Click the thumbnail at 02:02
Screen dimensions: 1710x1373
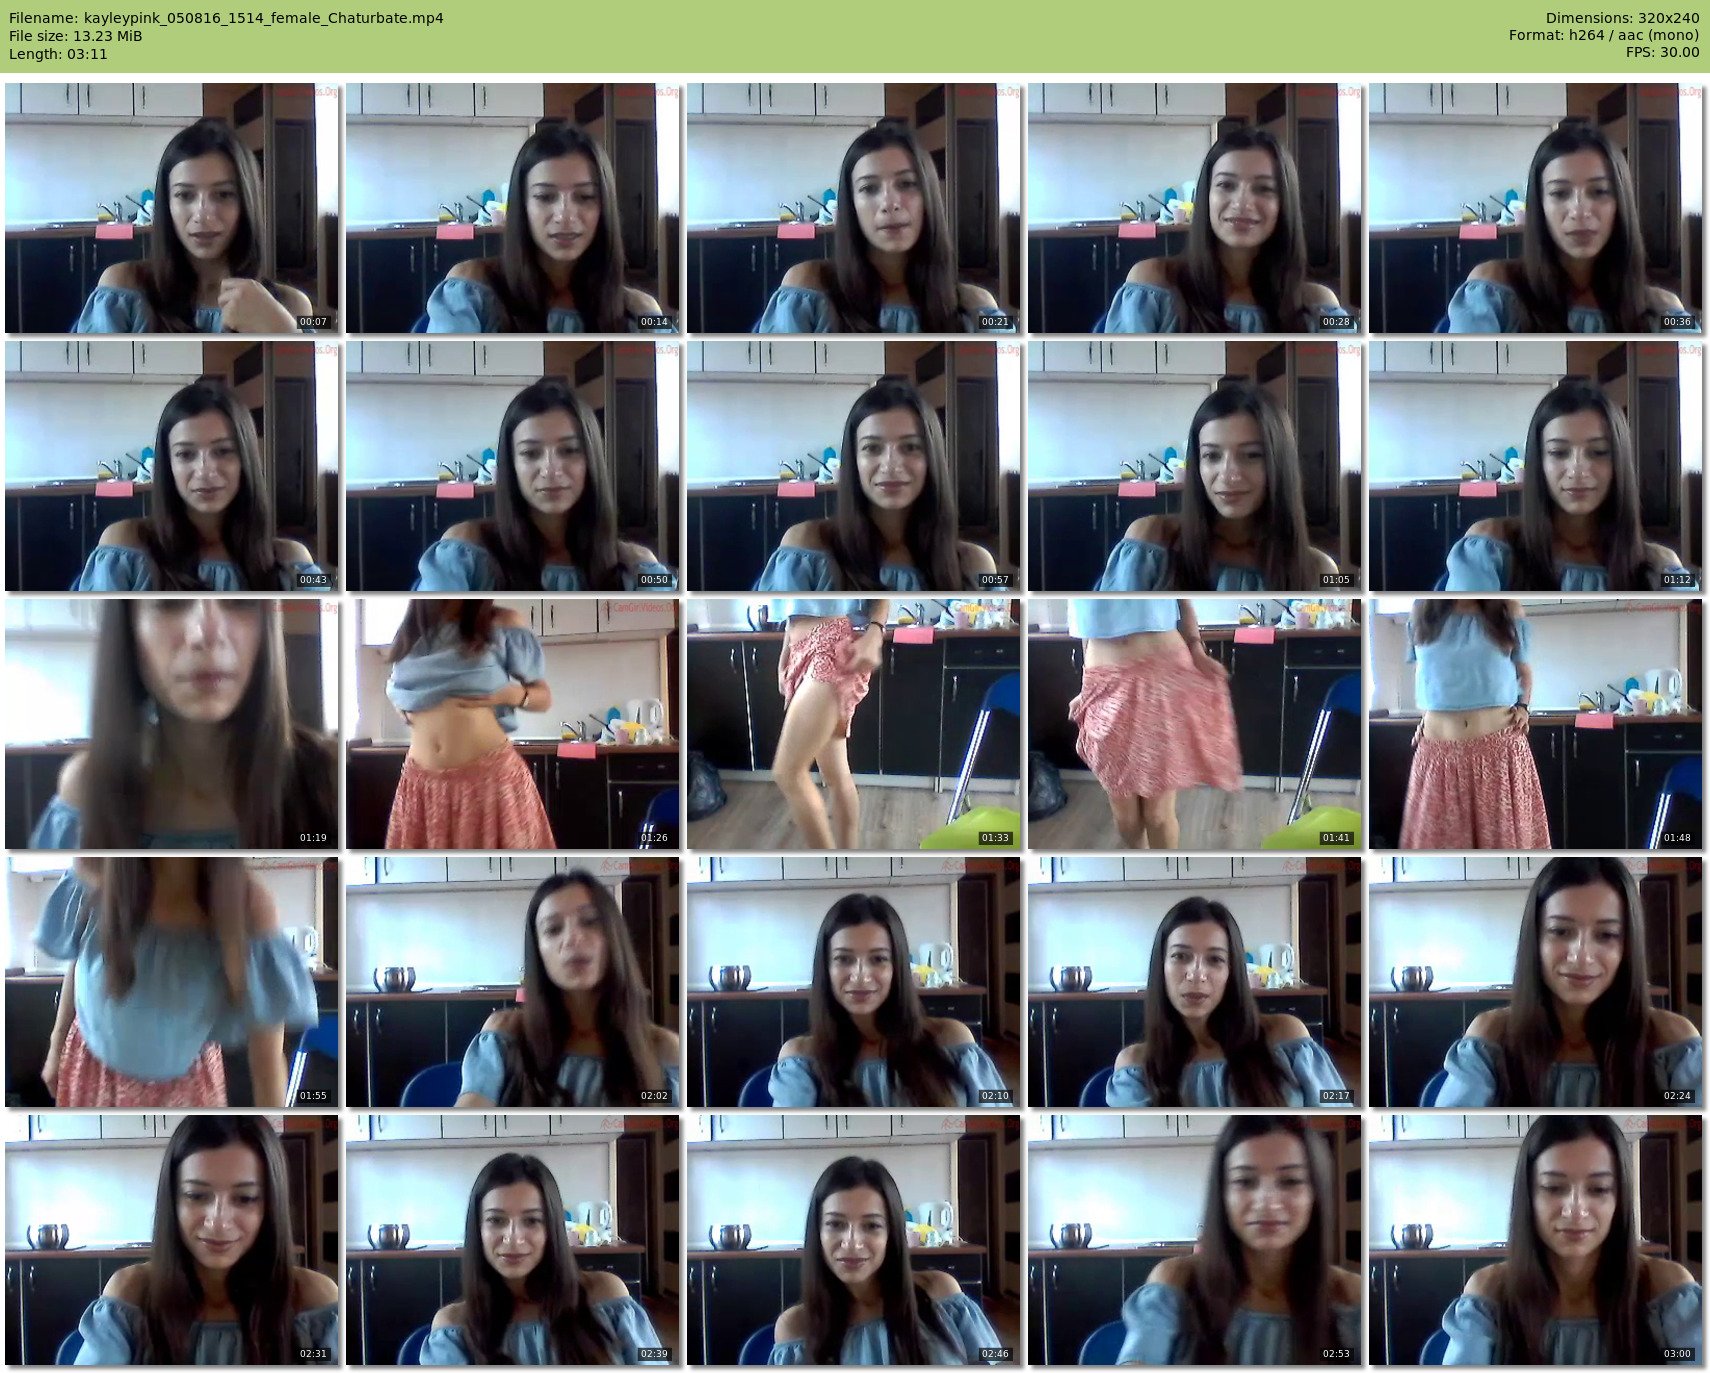(x=513, y=982)
